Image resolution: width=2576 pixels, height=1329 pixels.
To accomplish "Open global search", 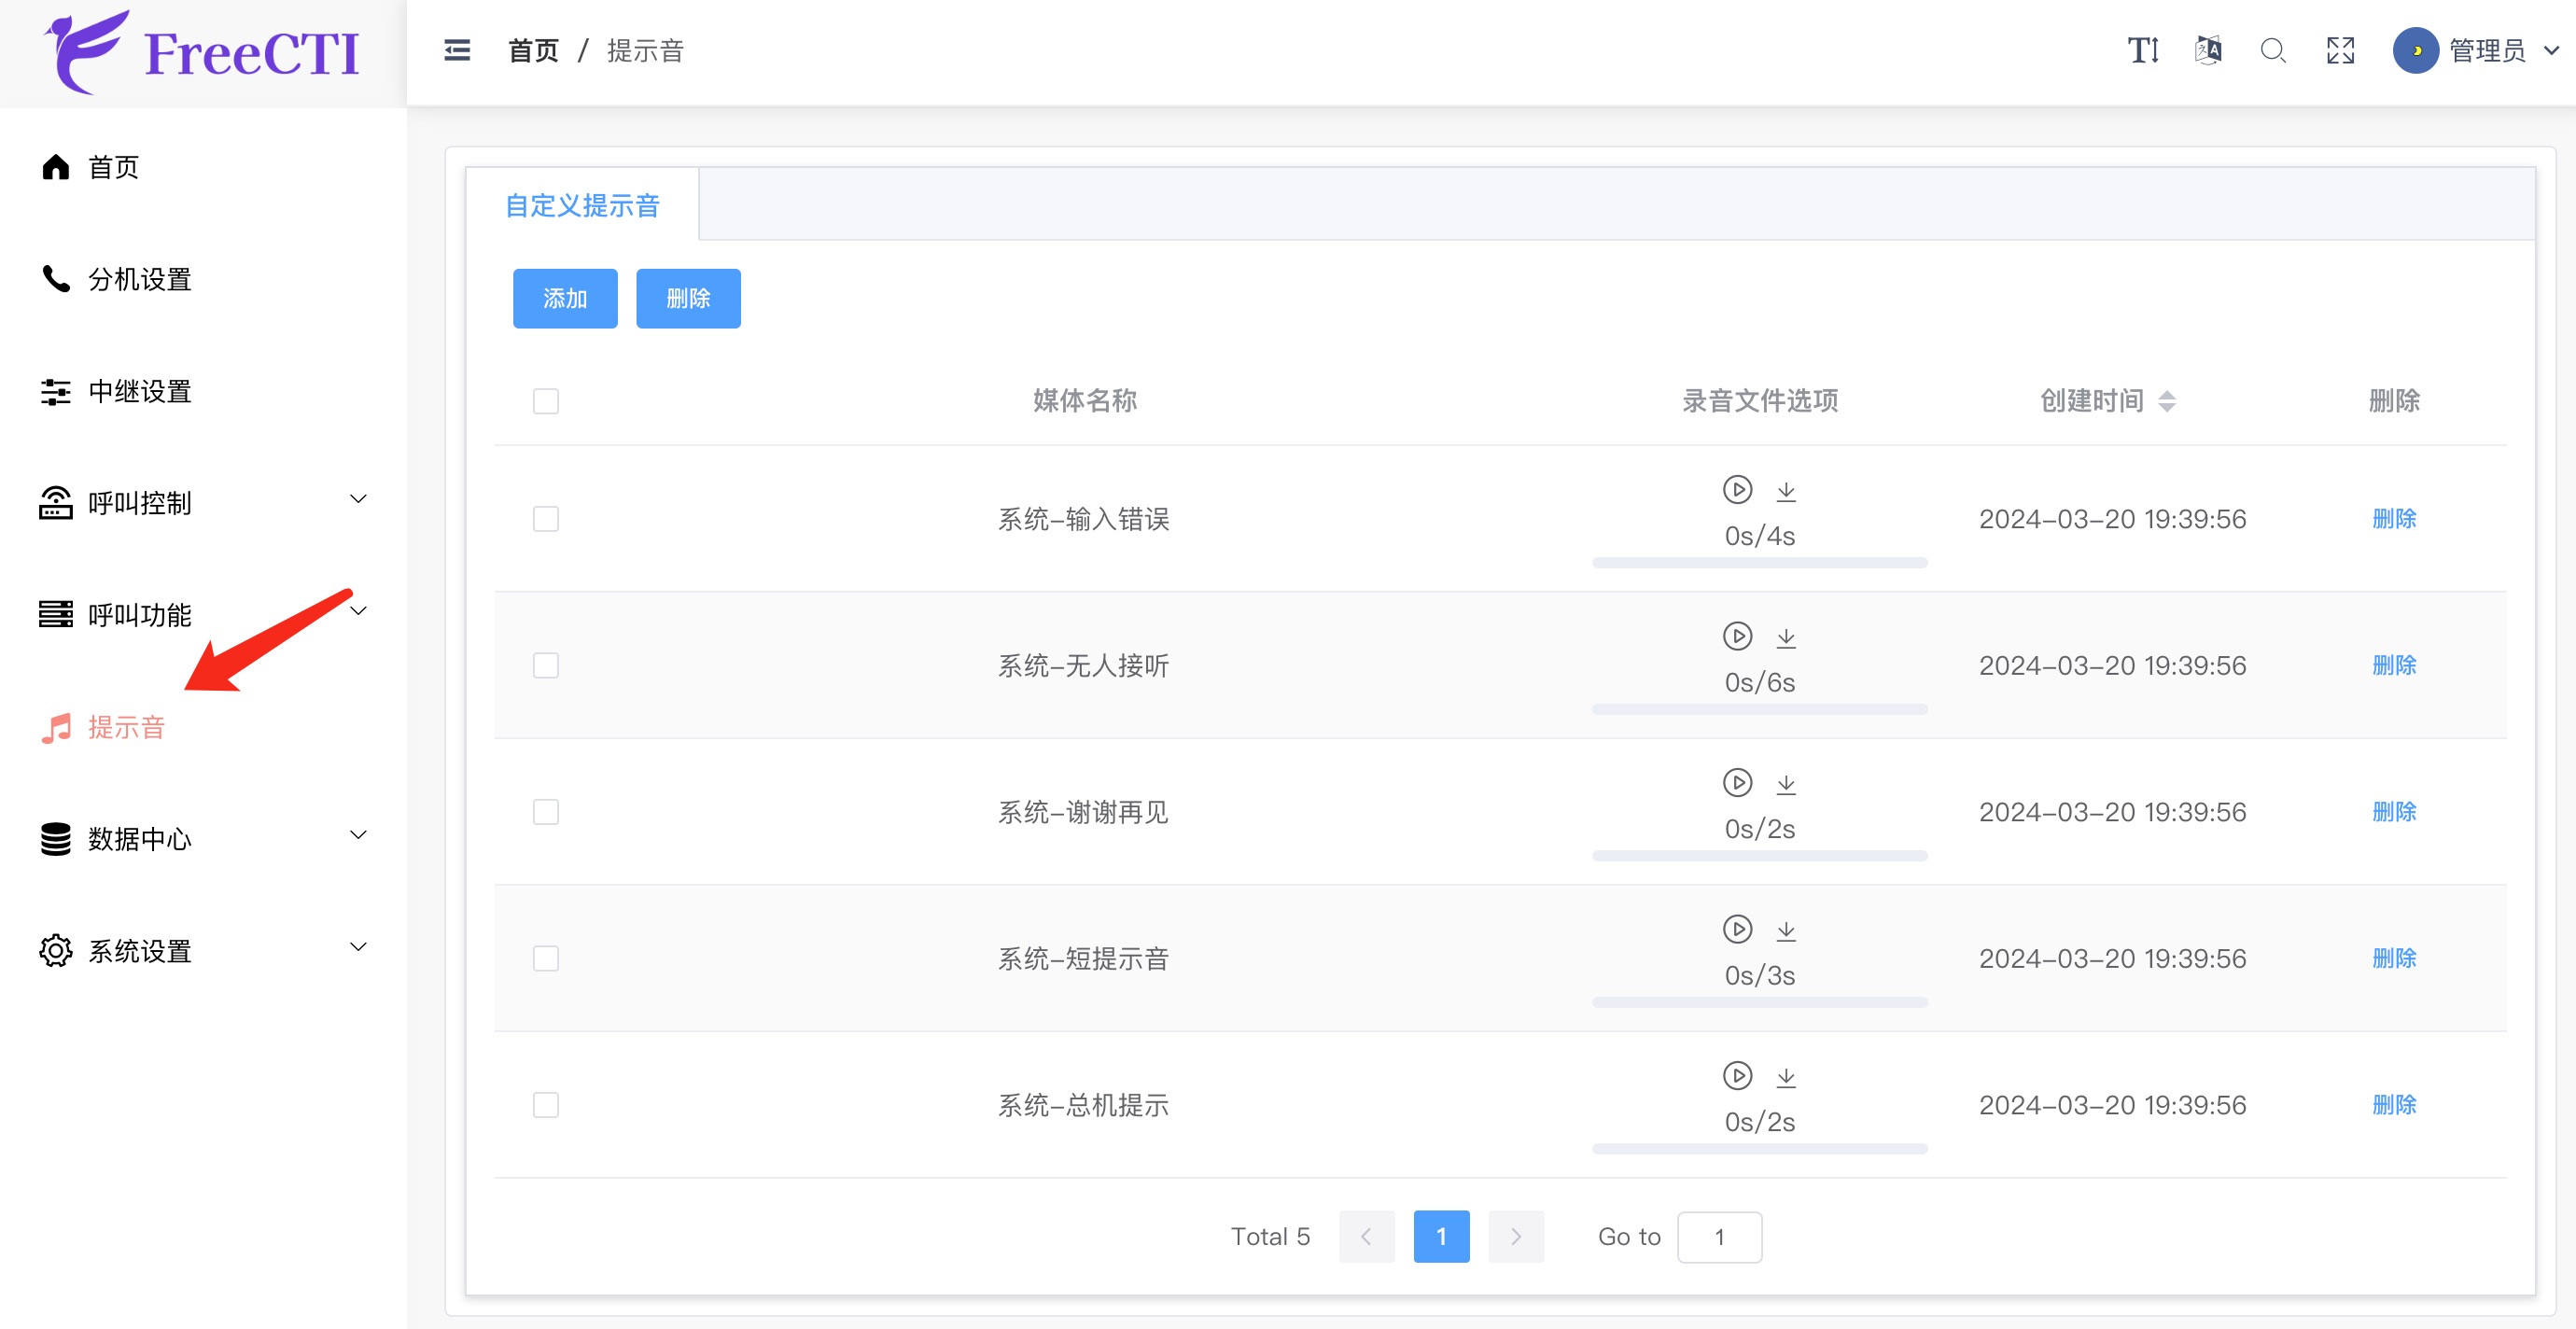I will [x=2273, y=51].
